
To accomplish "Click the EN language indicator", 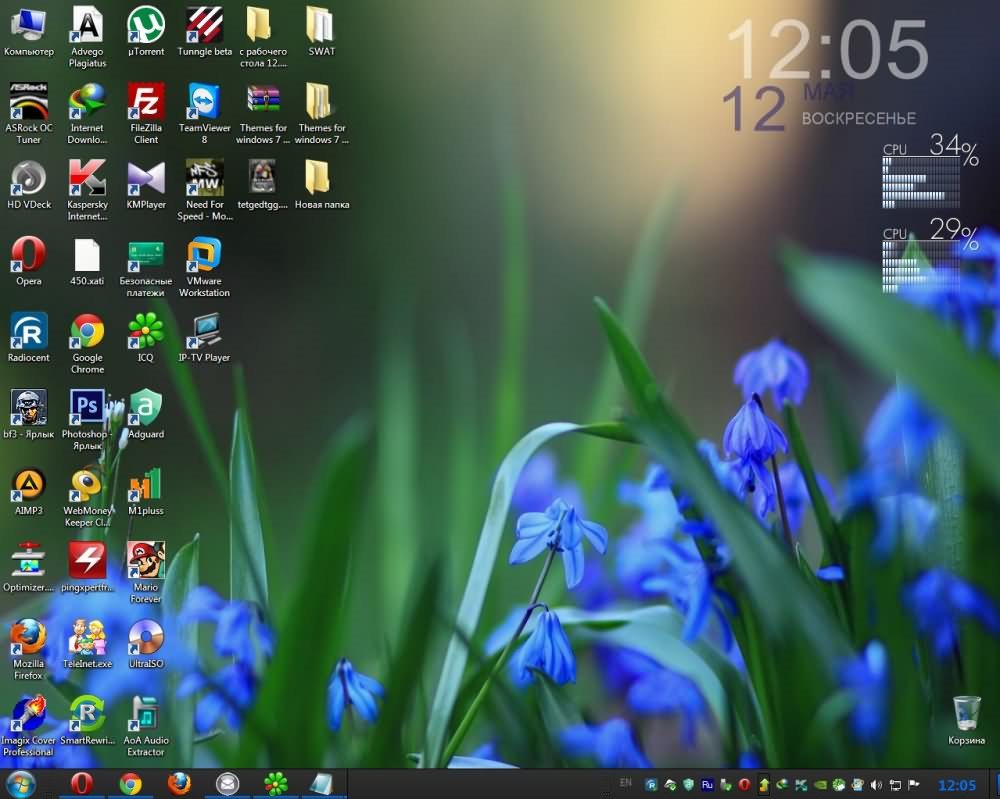I will tap(626, 782).
